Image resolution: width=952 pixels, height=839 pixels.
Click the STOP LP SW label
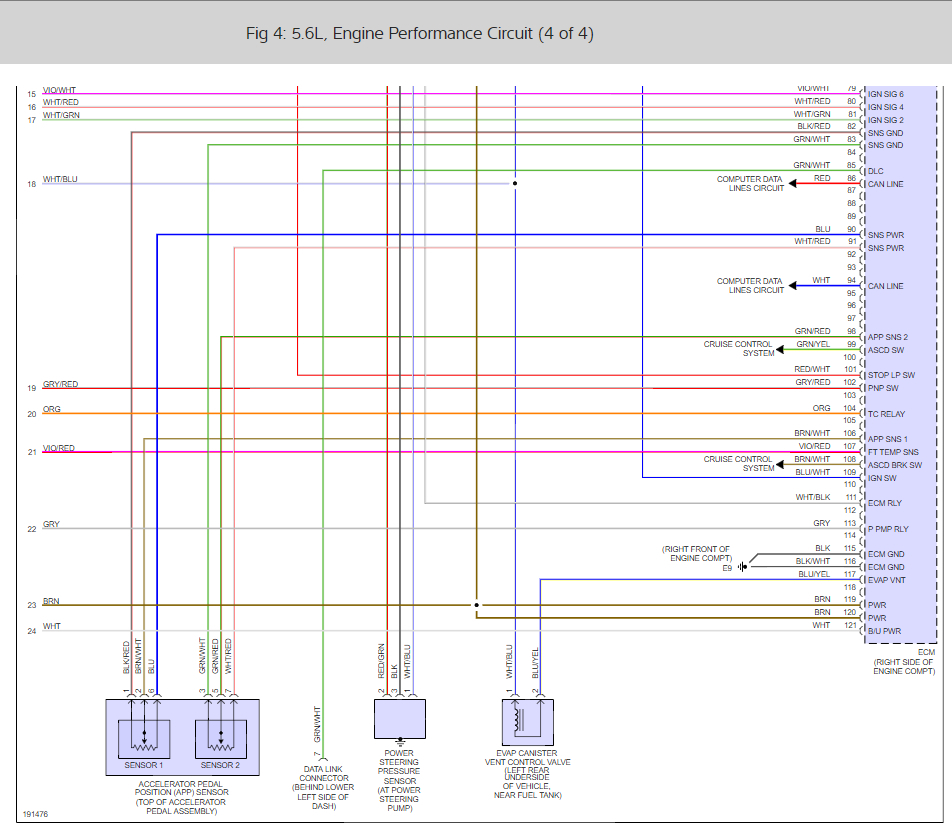click(x=891, y=375)
